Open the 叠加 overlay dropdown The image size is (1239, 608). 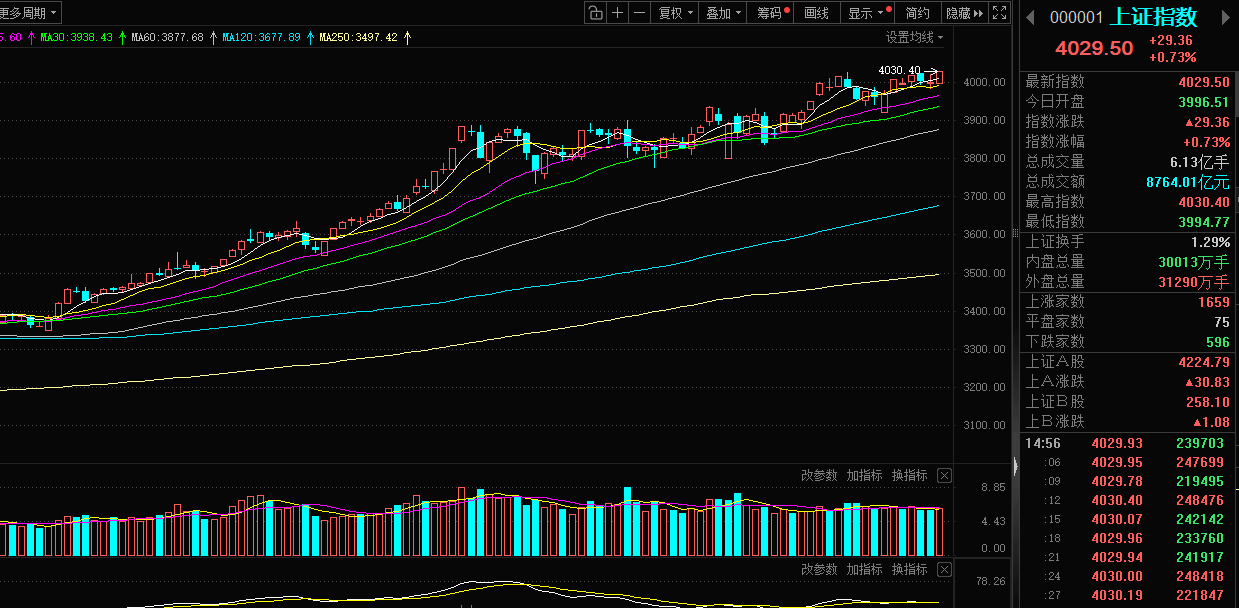(722, 13)
